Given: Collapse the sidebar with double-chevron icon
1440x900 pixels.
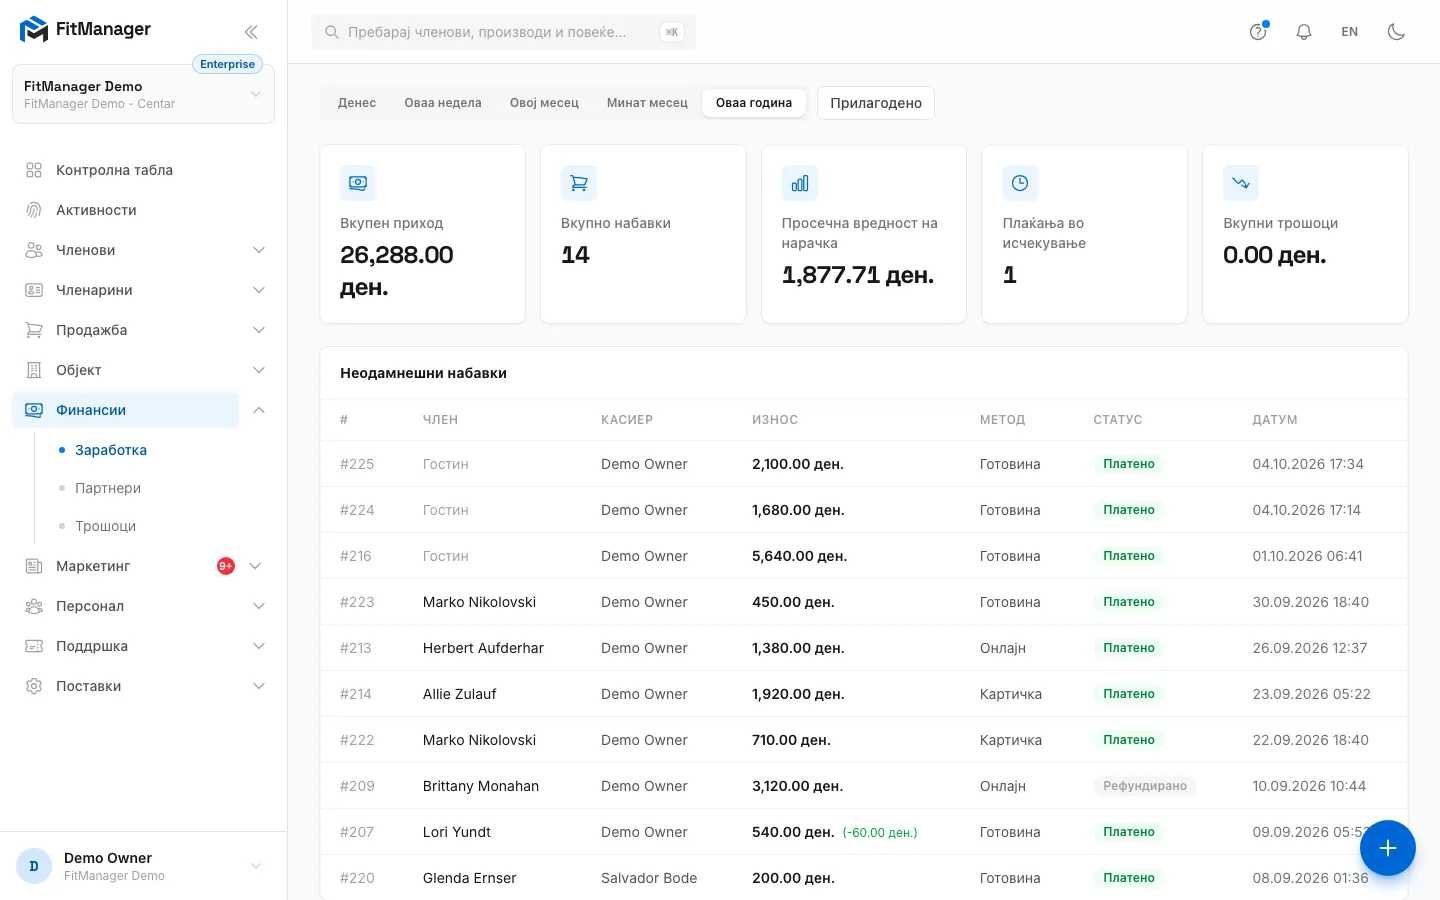Looking at the screenshot, I should tap(251, 32).
